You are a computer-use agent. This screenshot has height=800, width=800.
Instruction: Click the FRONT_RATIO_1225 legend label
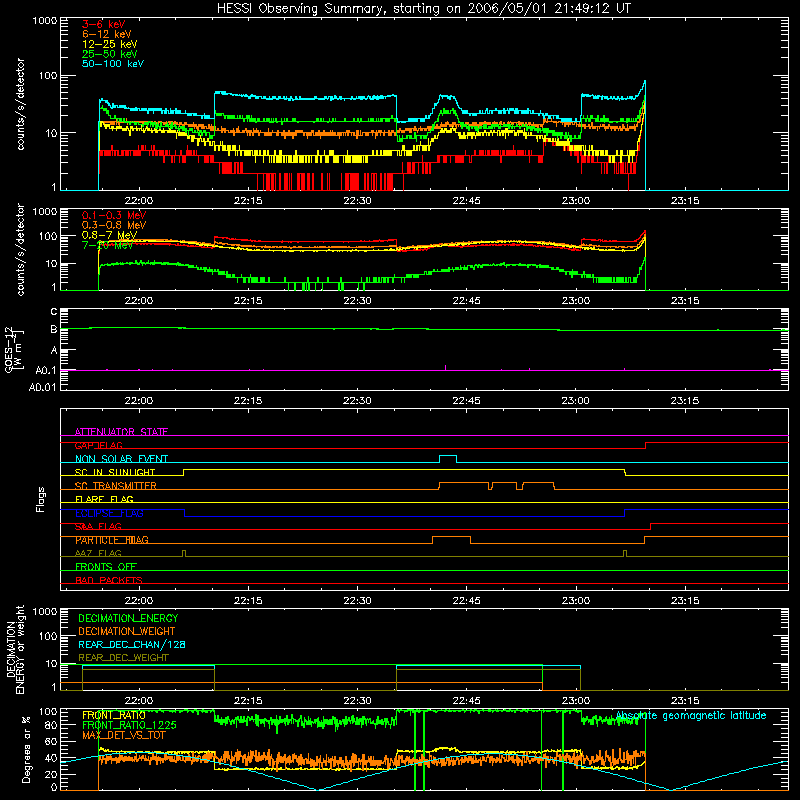[129, 725]
